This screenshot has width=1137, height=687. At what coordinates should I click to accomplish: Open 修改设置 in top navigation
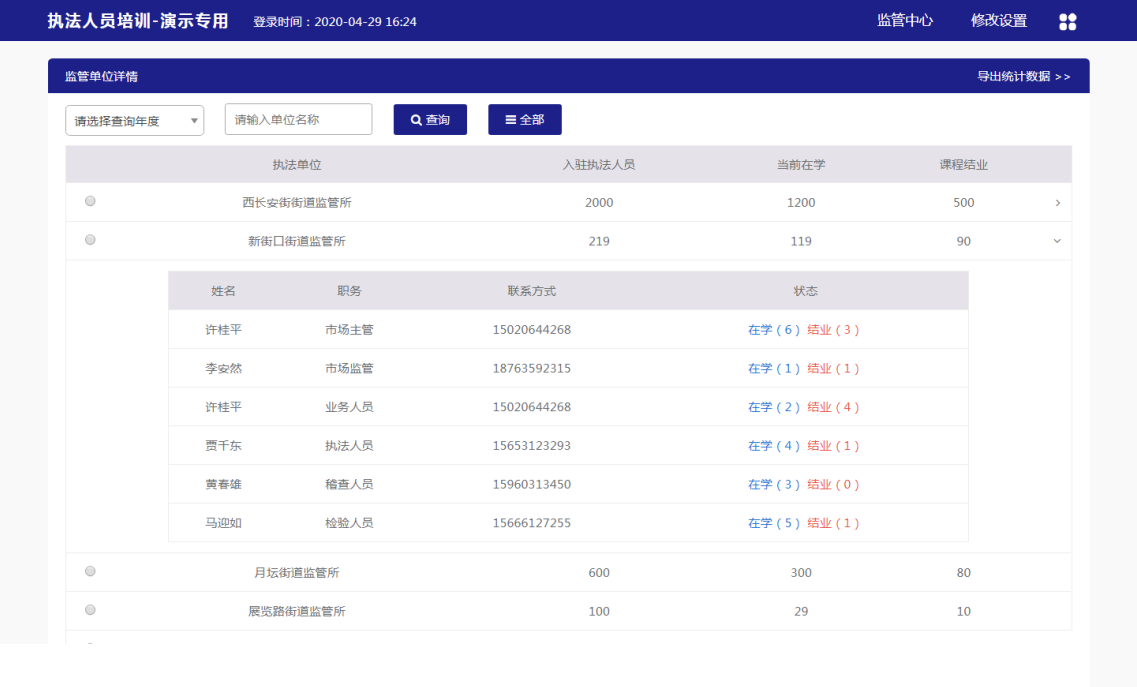(999, 20)
